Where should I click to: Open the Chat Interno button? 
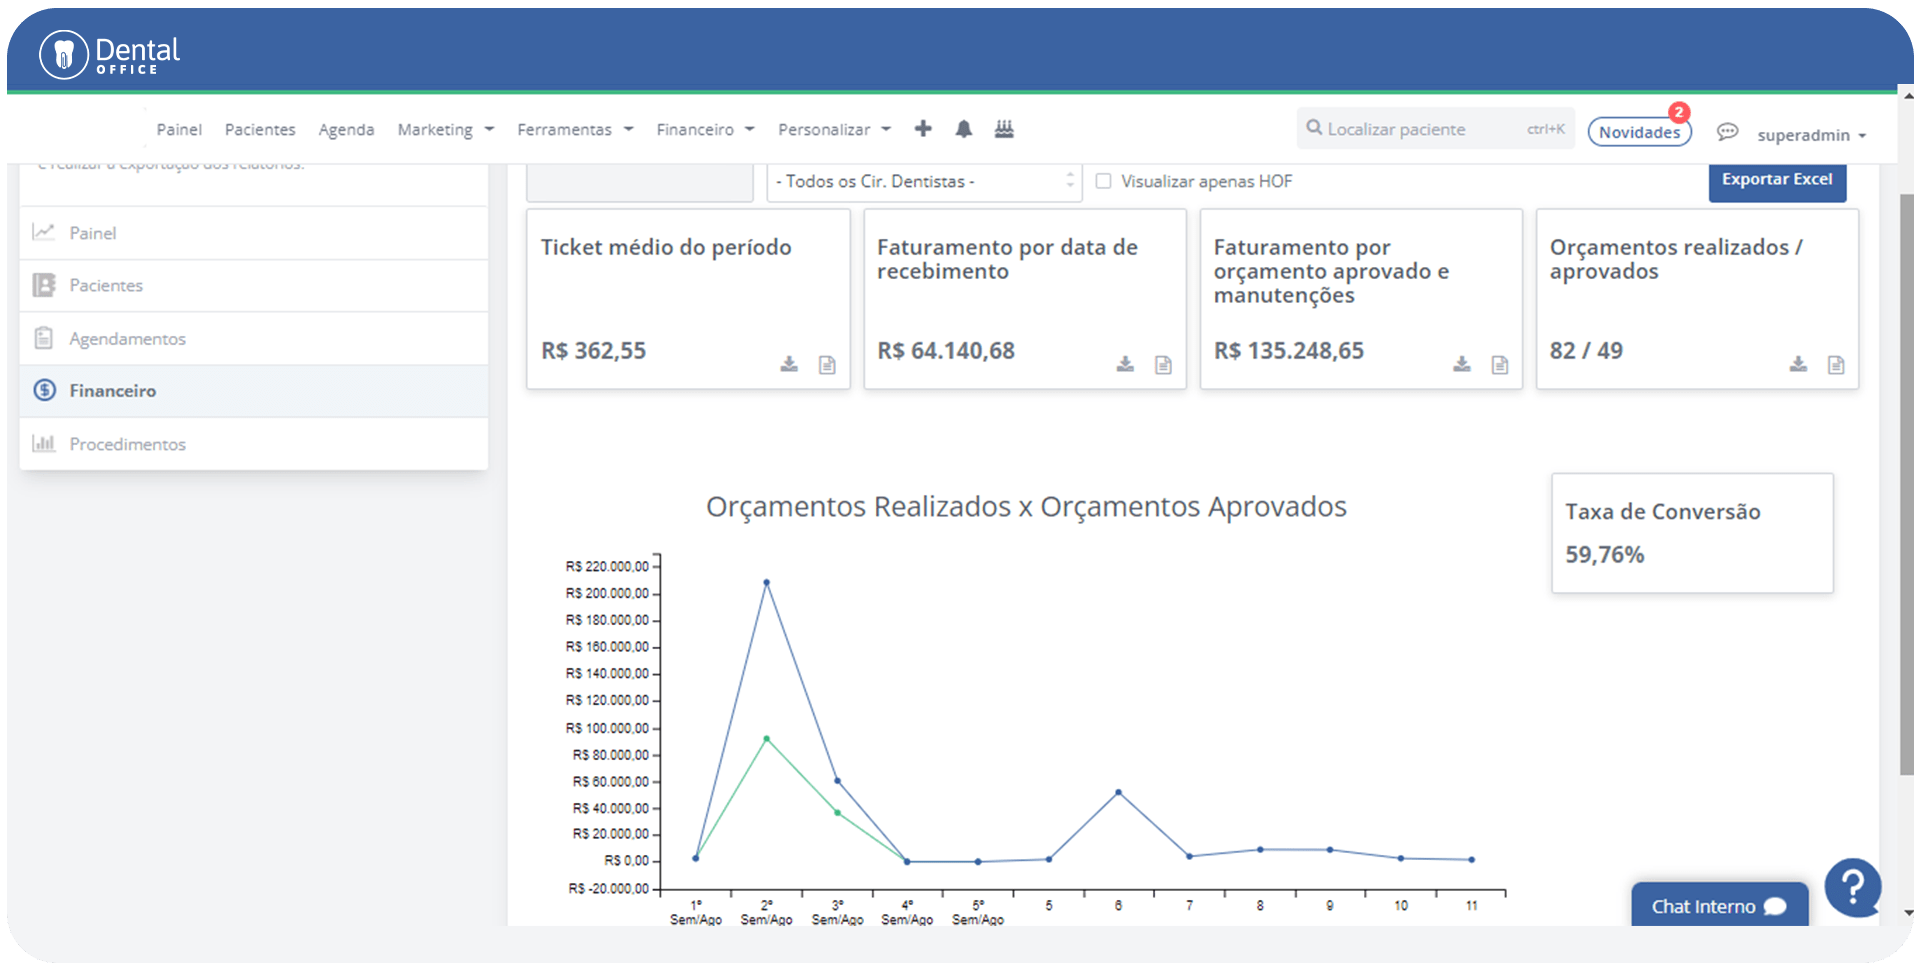pos(1719,905)
